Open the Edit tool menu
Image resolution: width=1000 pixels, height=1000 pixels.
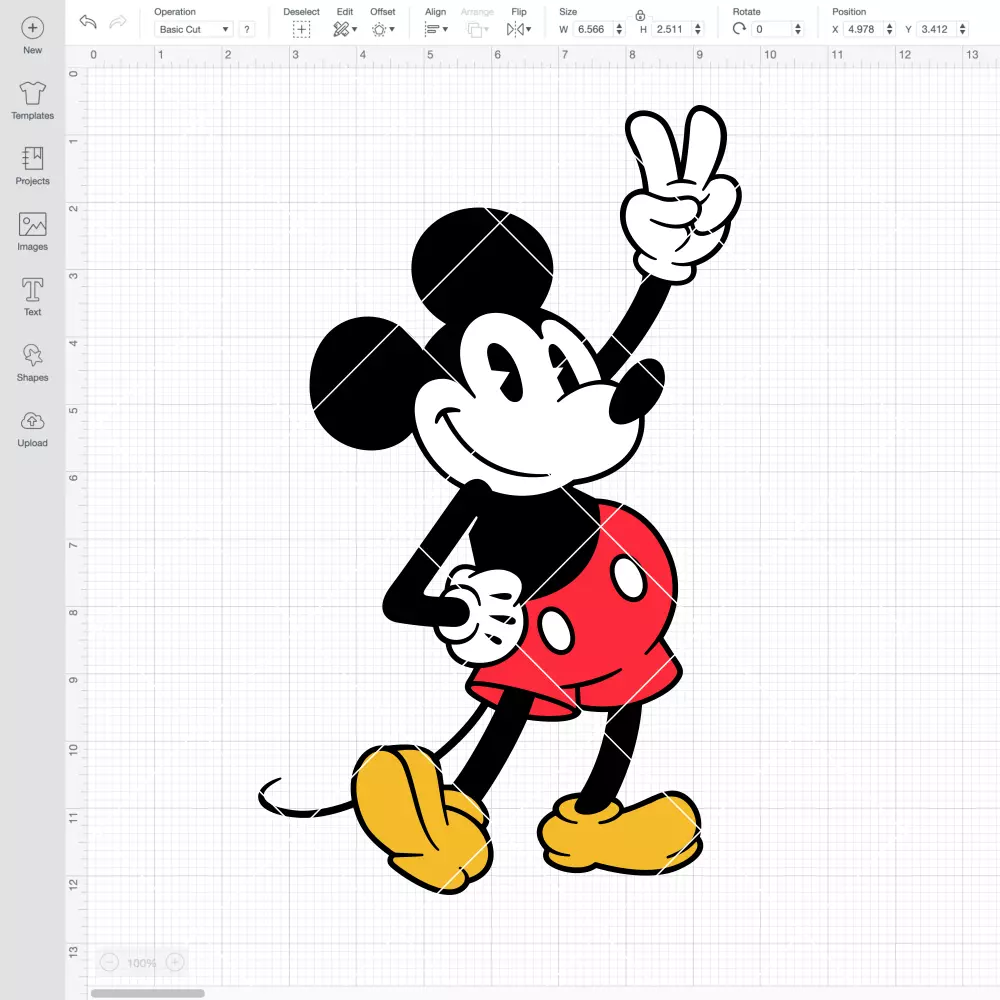point(345,29)
